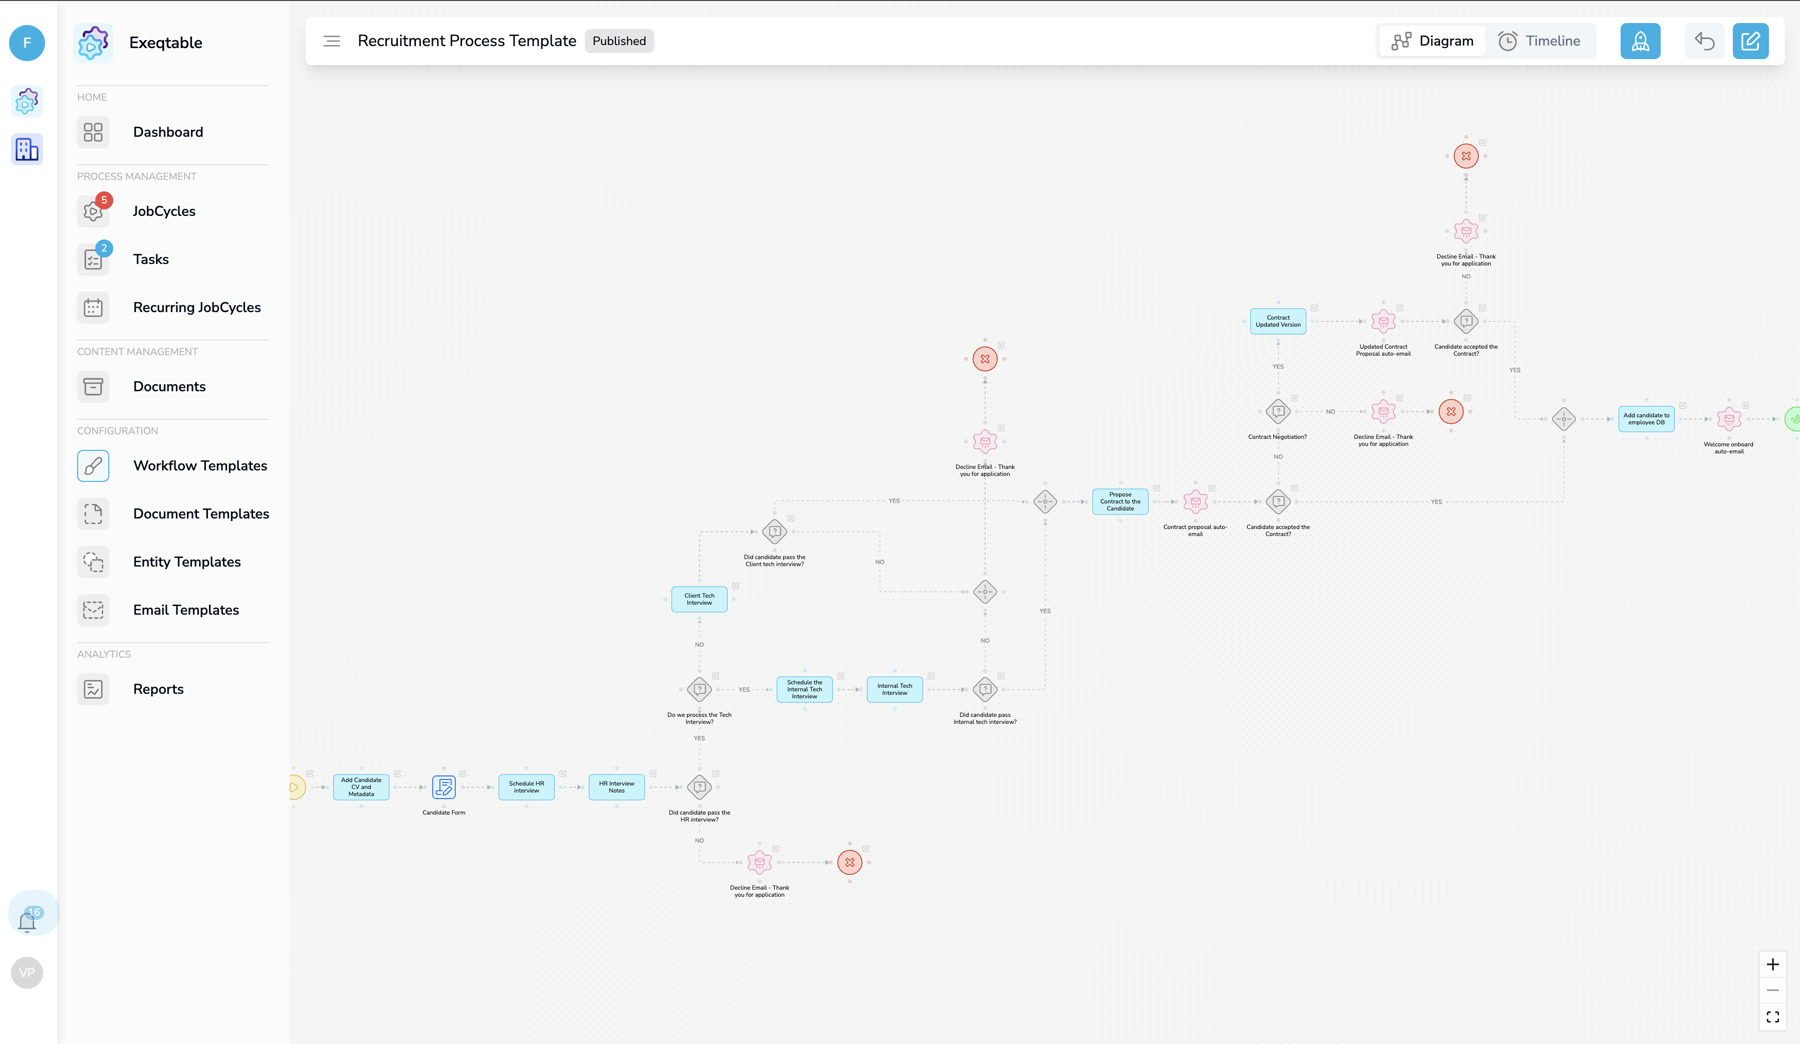Click the Welcome onboard auto-email node
Image resolution: width=1800 pixels, height=1044 pixels.
pos(1729,419)
